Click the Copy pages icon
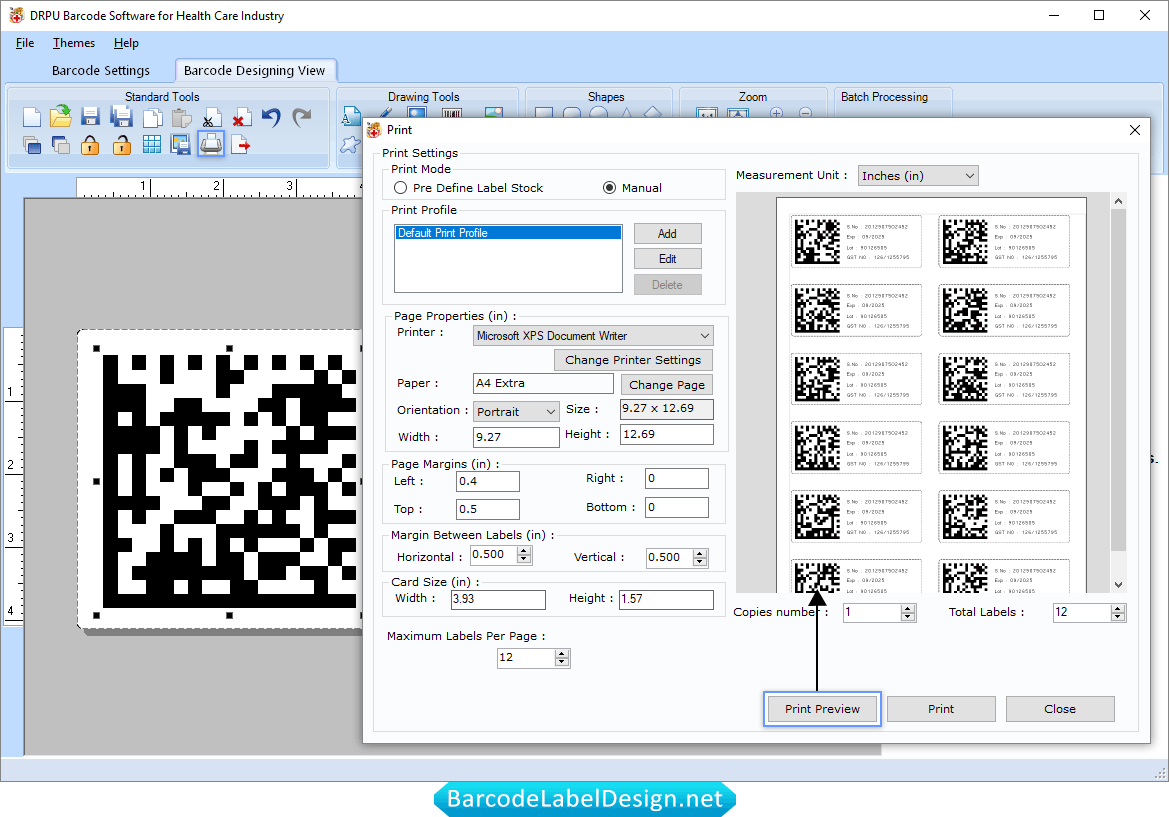This screenshot has width=1169, height=817. (x=152, y=118)
